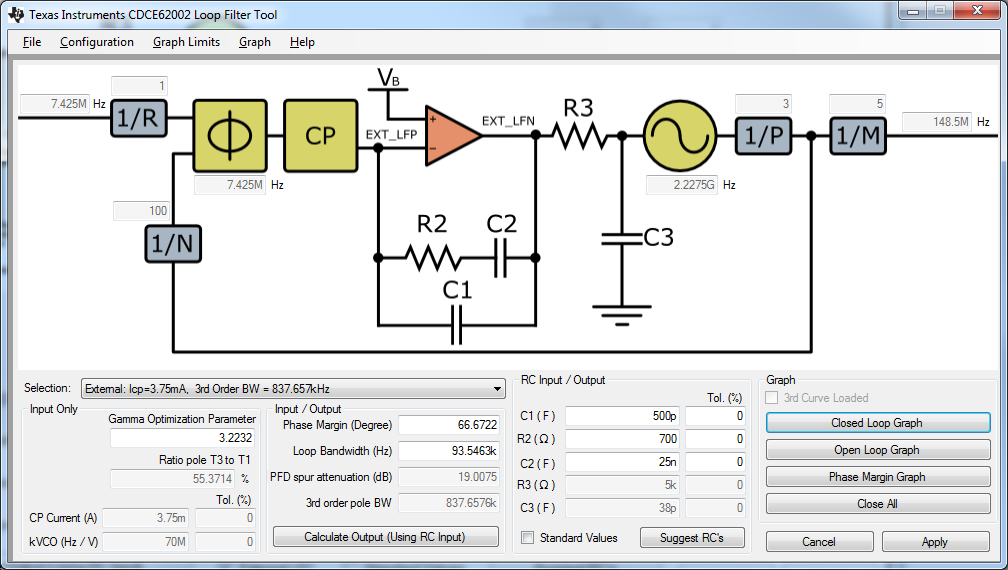Click the C3 (F) value field showing 38p
This screenshot has width=1008, height=570.
pyautogui.click(x=622, y=508)
